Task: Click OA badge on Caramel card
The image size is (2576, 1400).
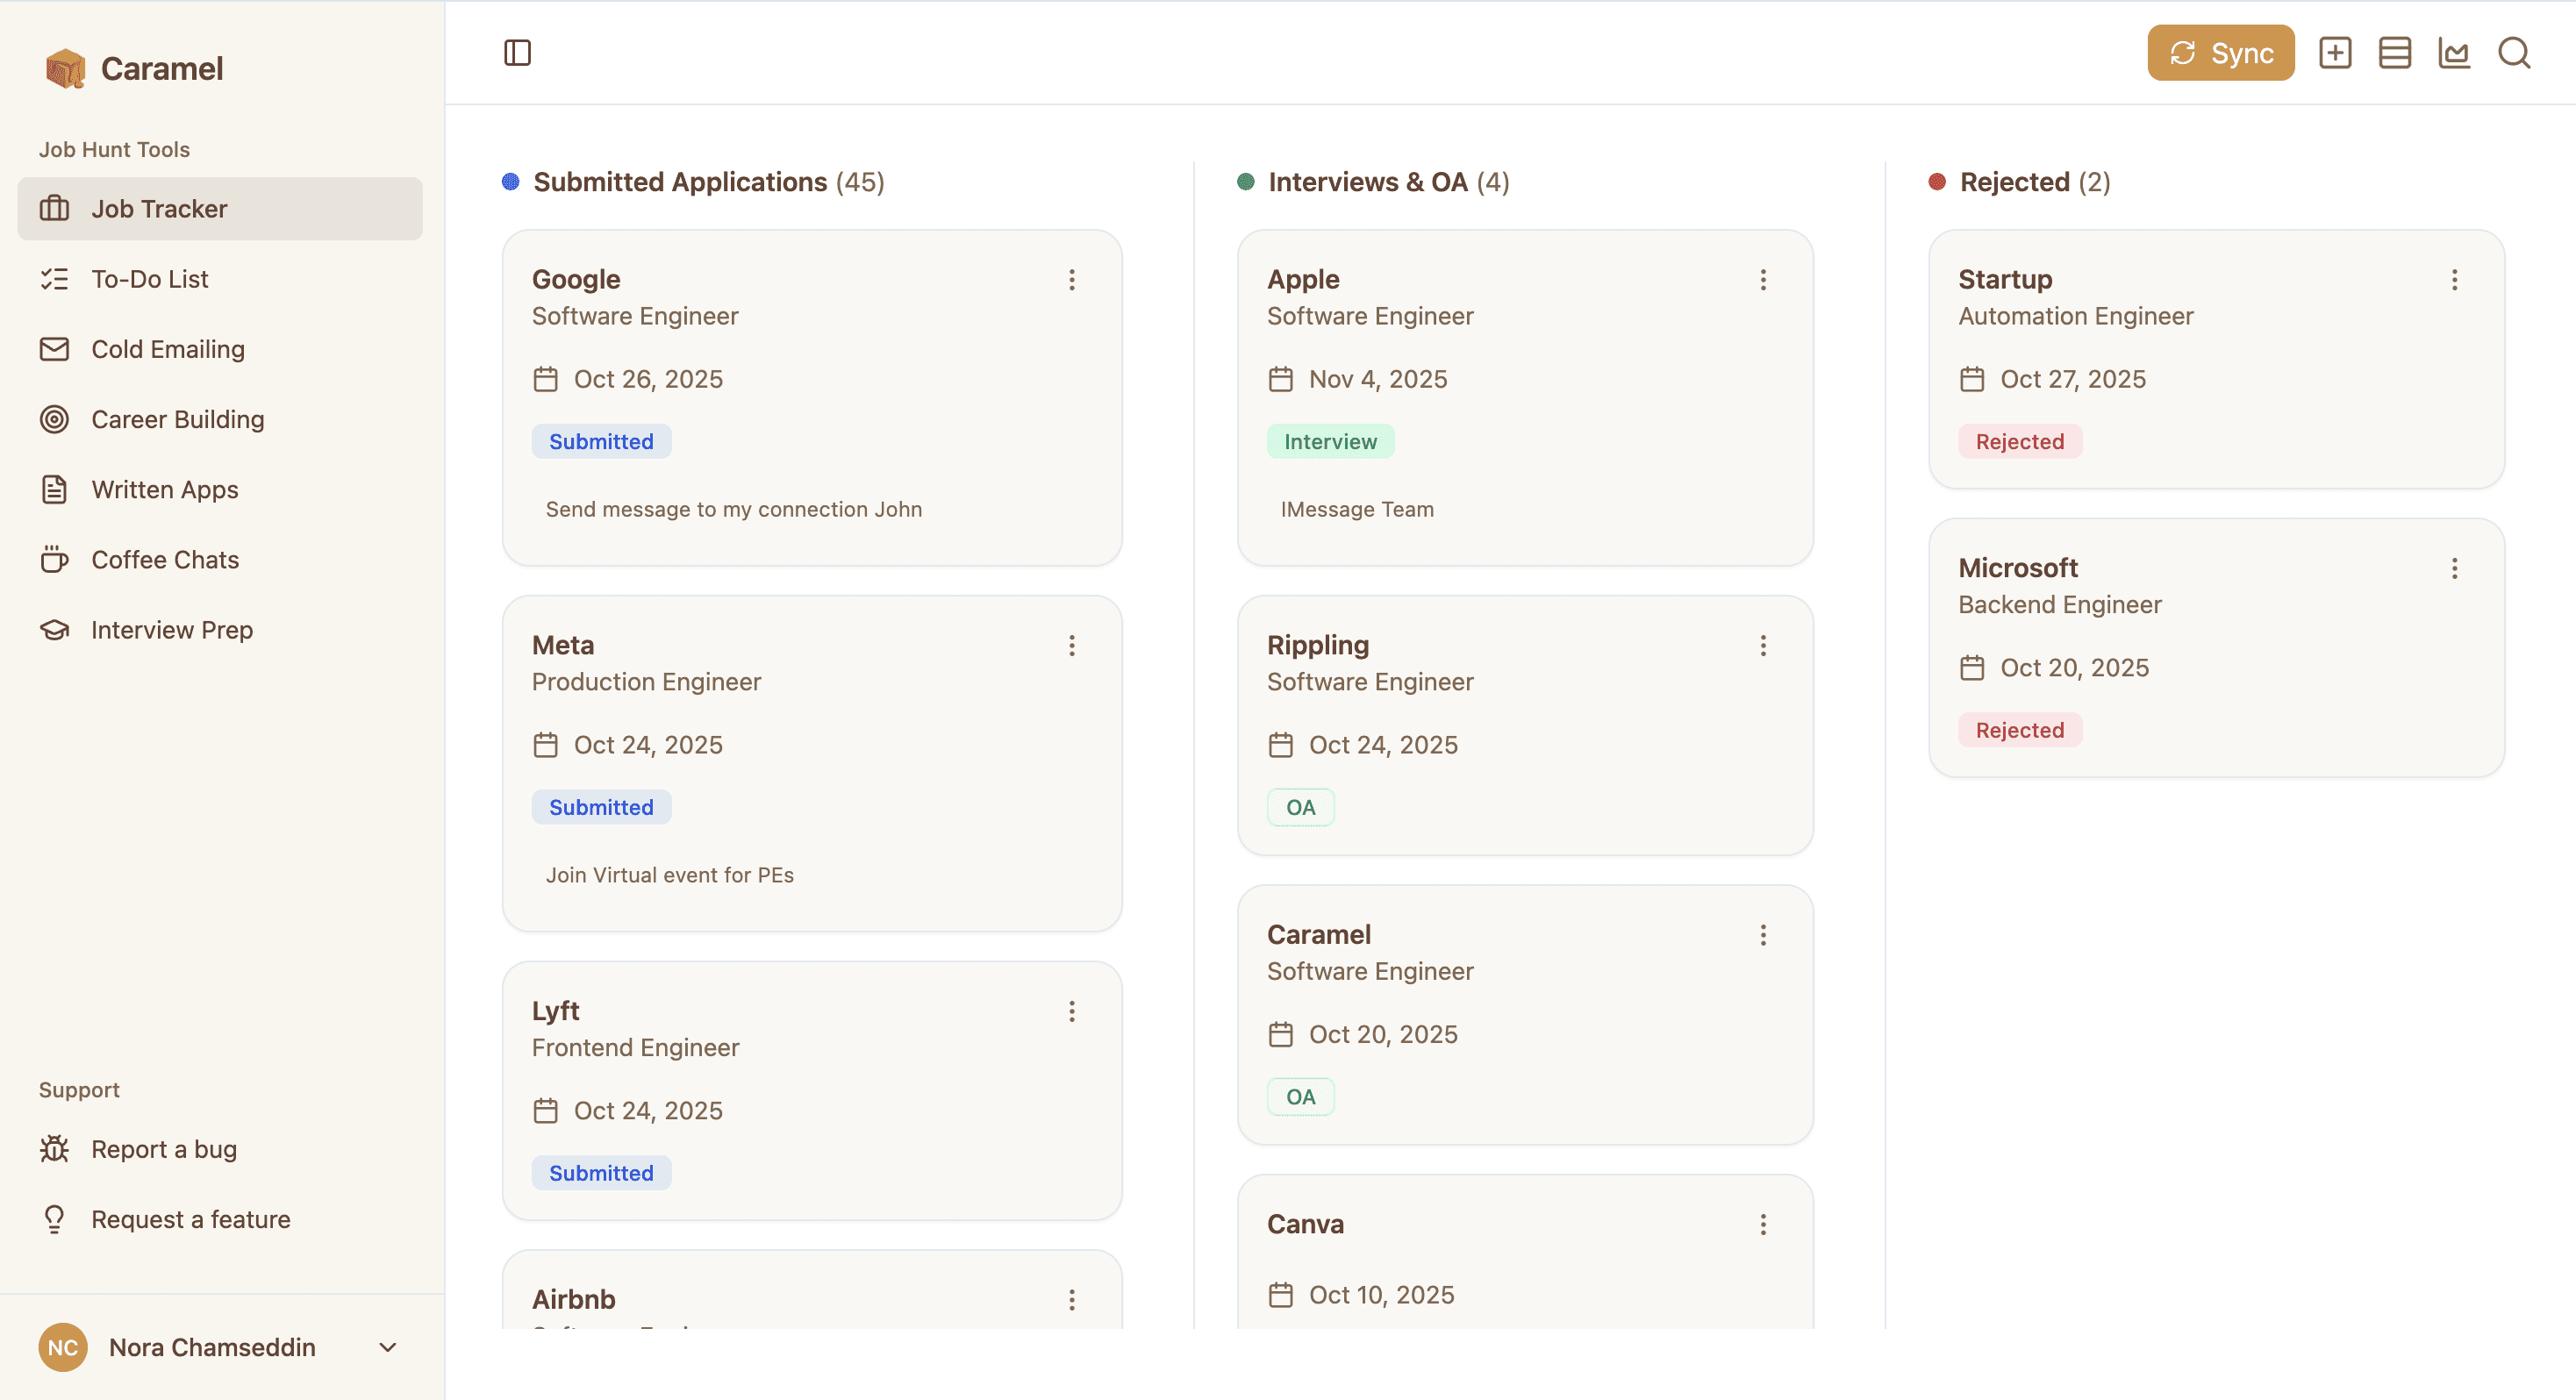Action: (x=1300, y=1097)
